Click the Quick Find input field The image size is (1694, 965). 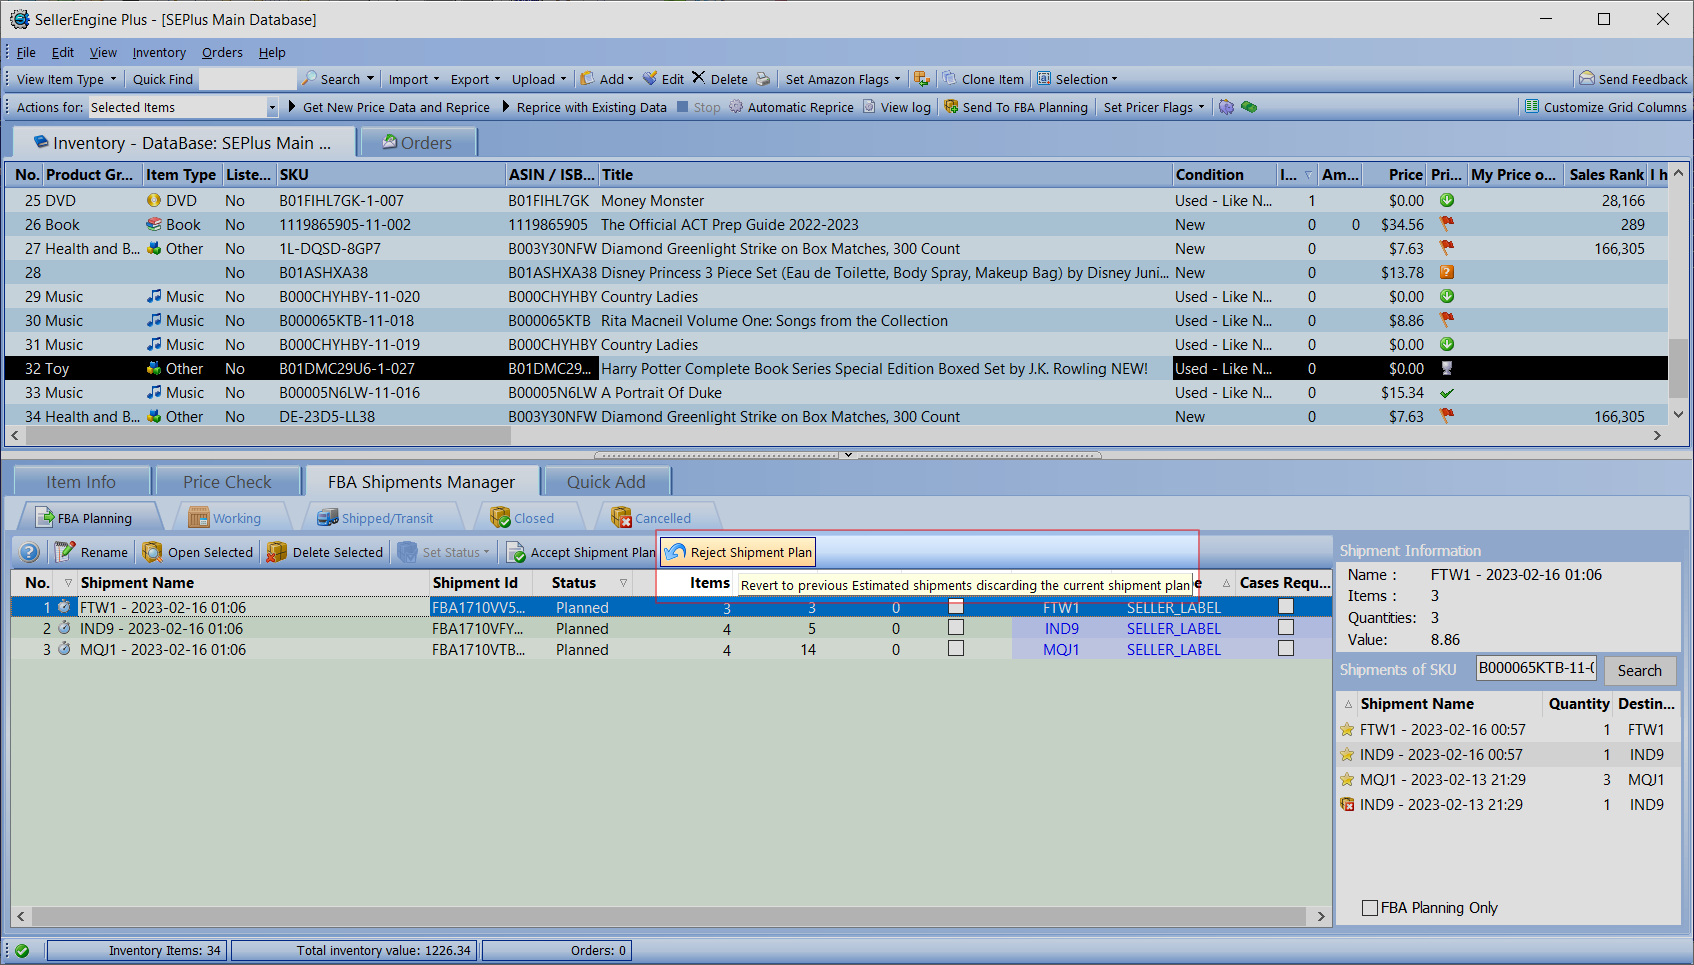click(247, 79)
